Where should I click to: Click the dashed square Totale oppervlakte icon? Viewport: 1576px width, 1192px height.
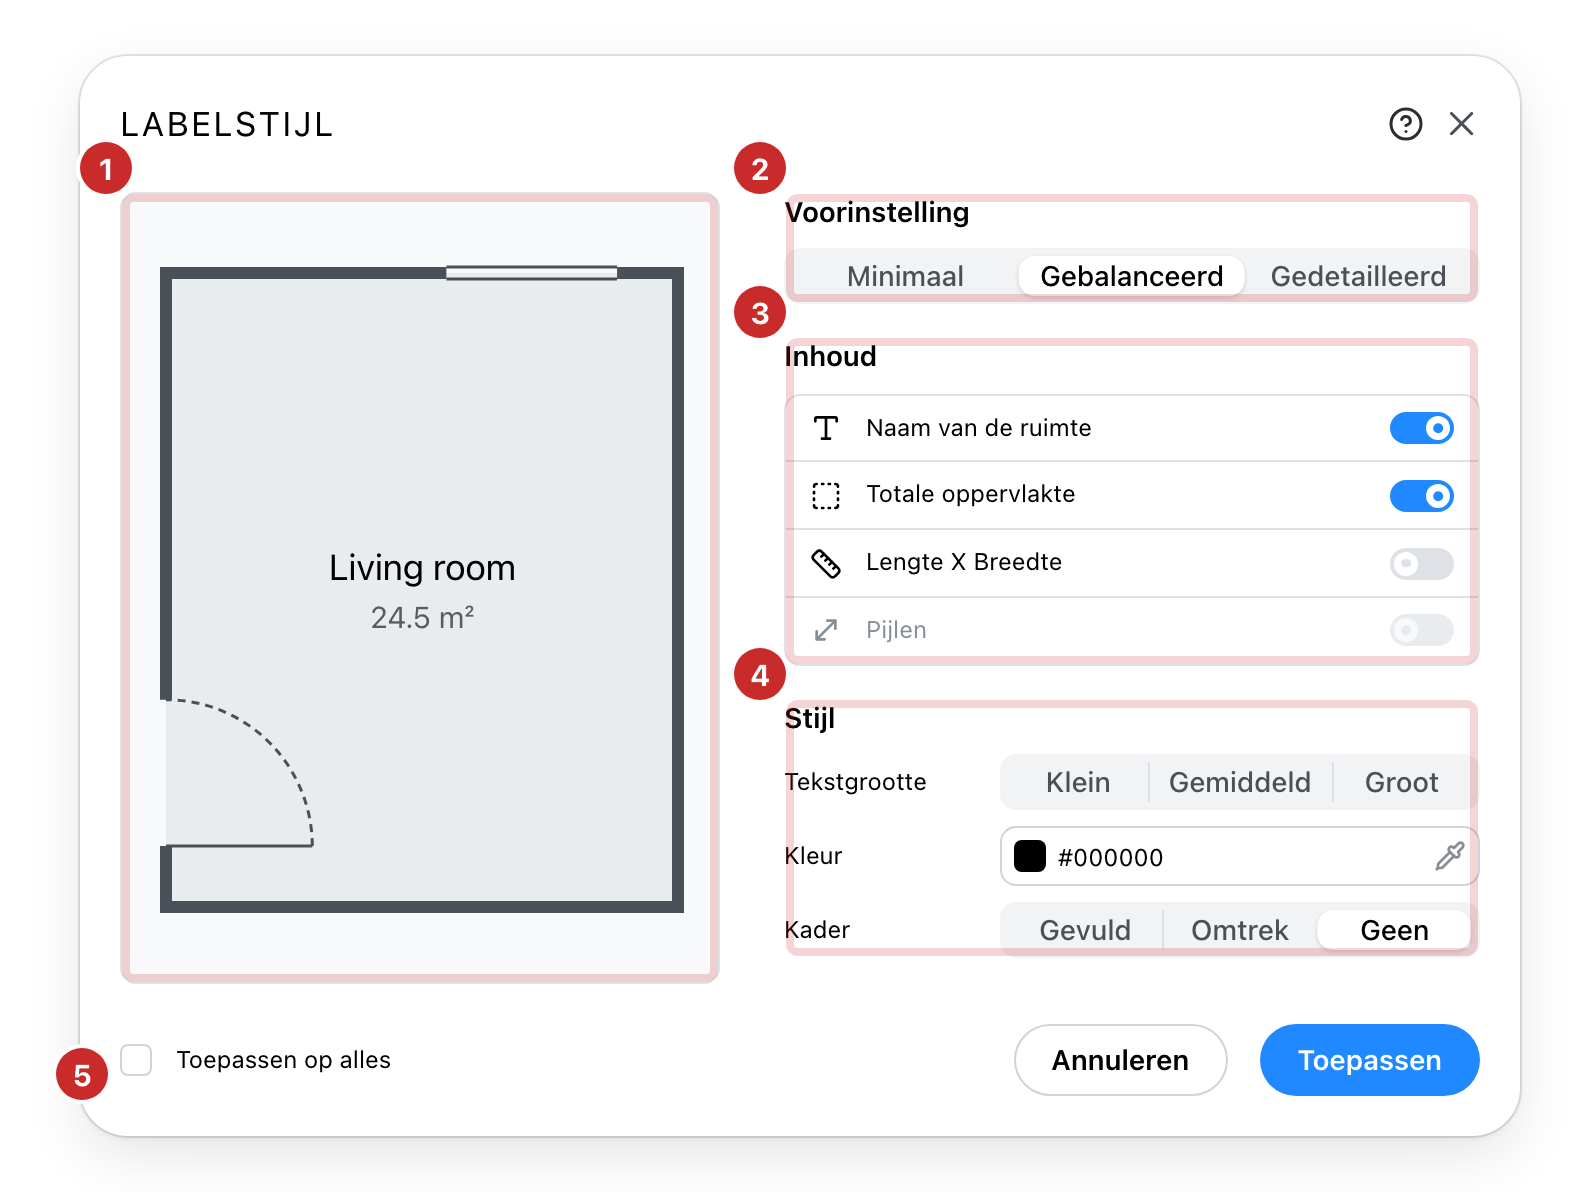(x=826, y=495)
